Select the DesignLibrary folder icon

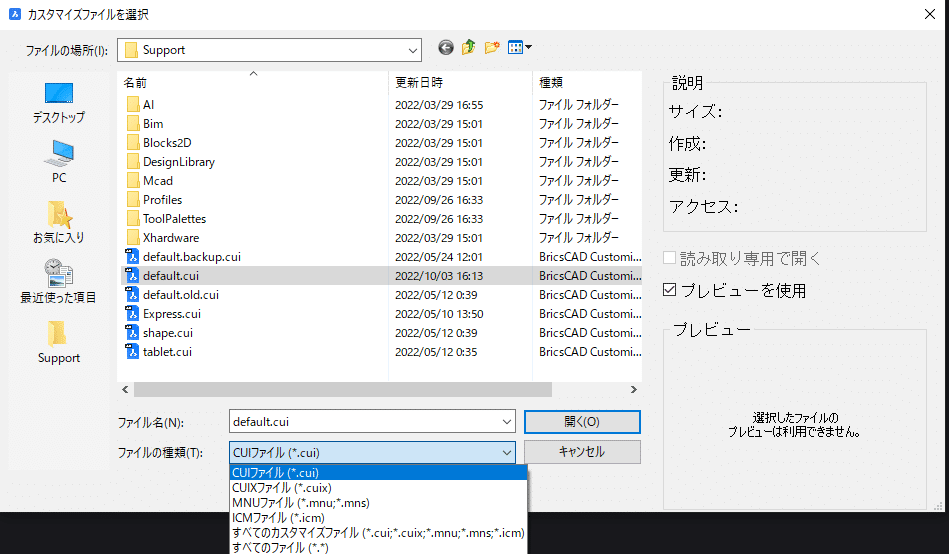point(133,162)
